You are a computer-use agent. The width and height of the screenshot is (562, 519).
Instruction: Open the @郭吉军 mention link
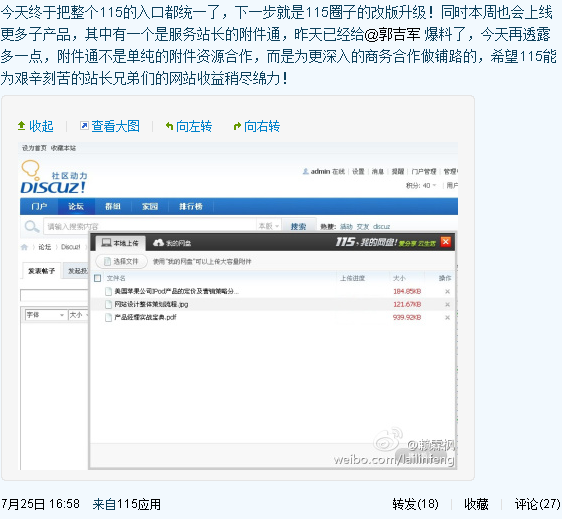click(x=392, y=34)
